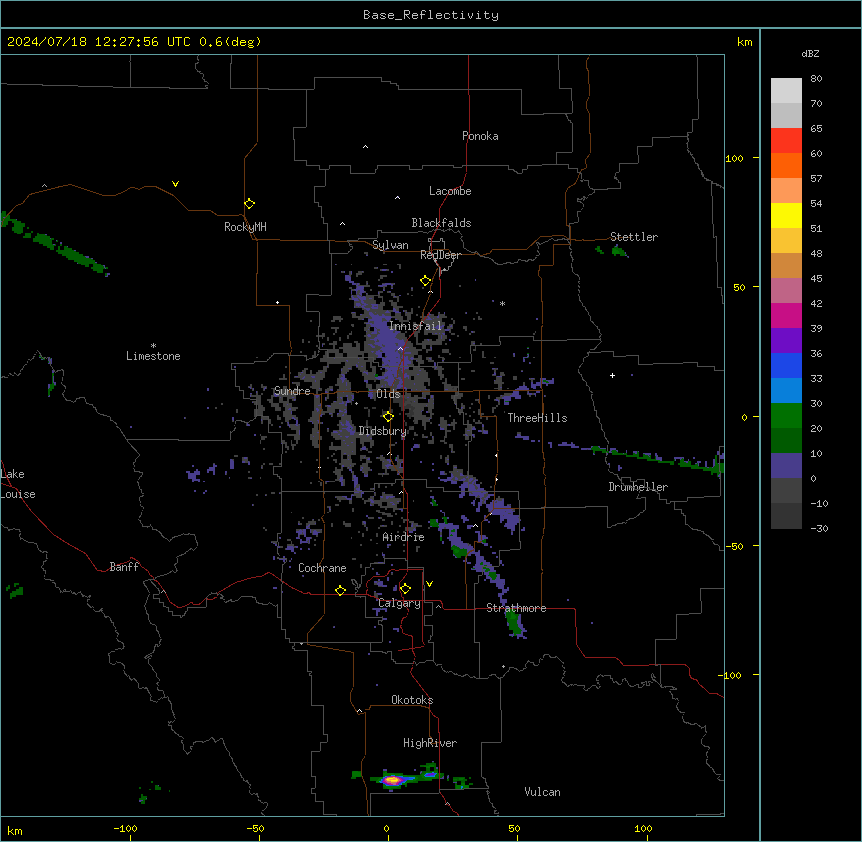Screen dimensions: 862x842
Task: Click the intense magenta-yellow echo core below HighRiver
Action: pos(393,779)
